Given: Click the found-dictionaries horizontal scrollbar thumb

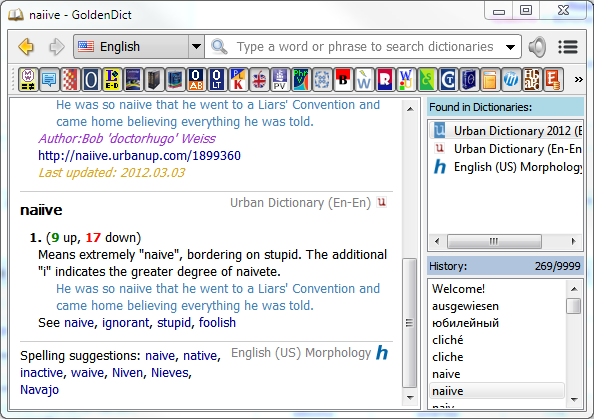Looking at the screenshot, I should [494, 241].
